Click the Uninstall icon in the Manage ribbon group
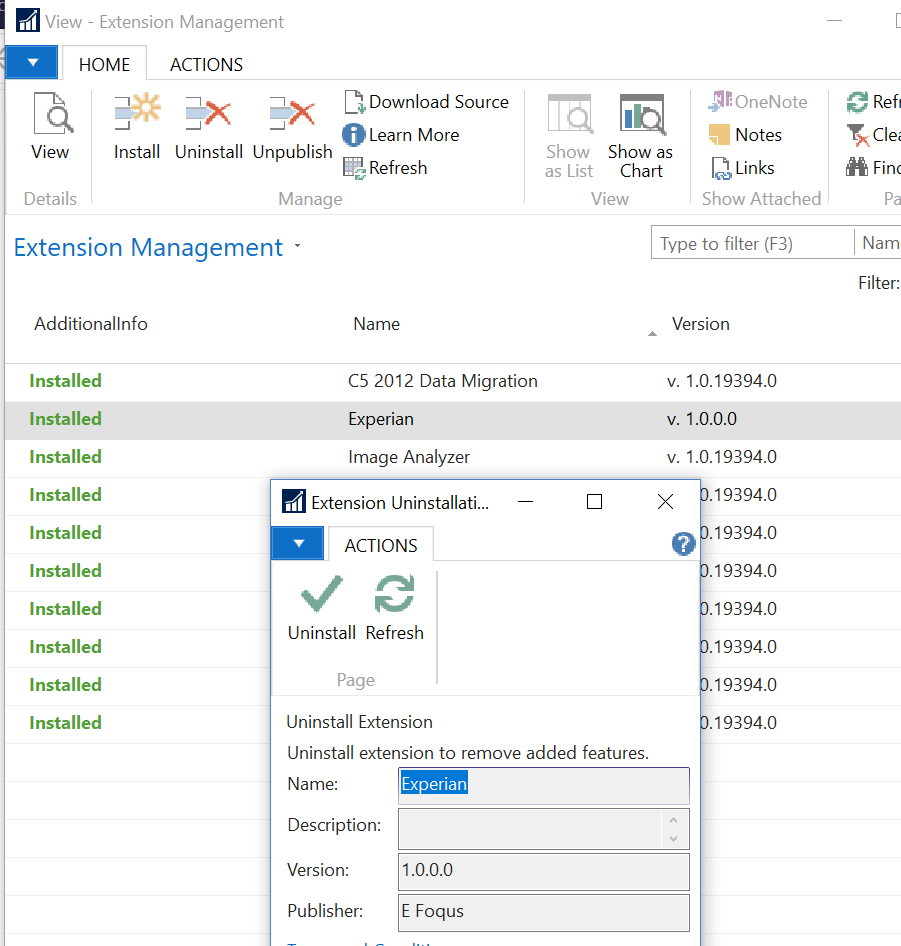 [x=208, y=113]
